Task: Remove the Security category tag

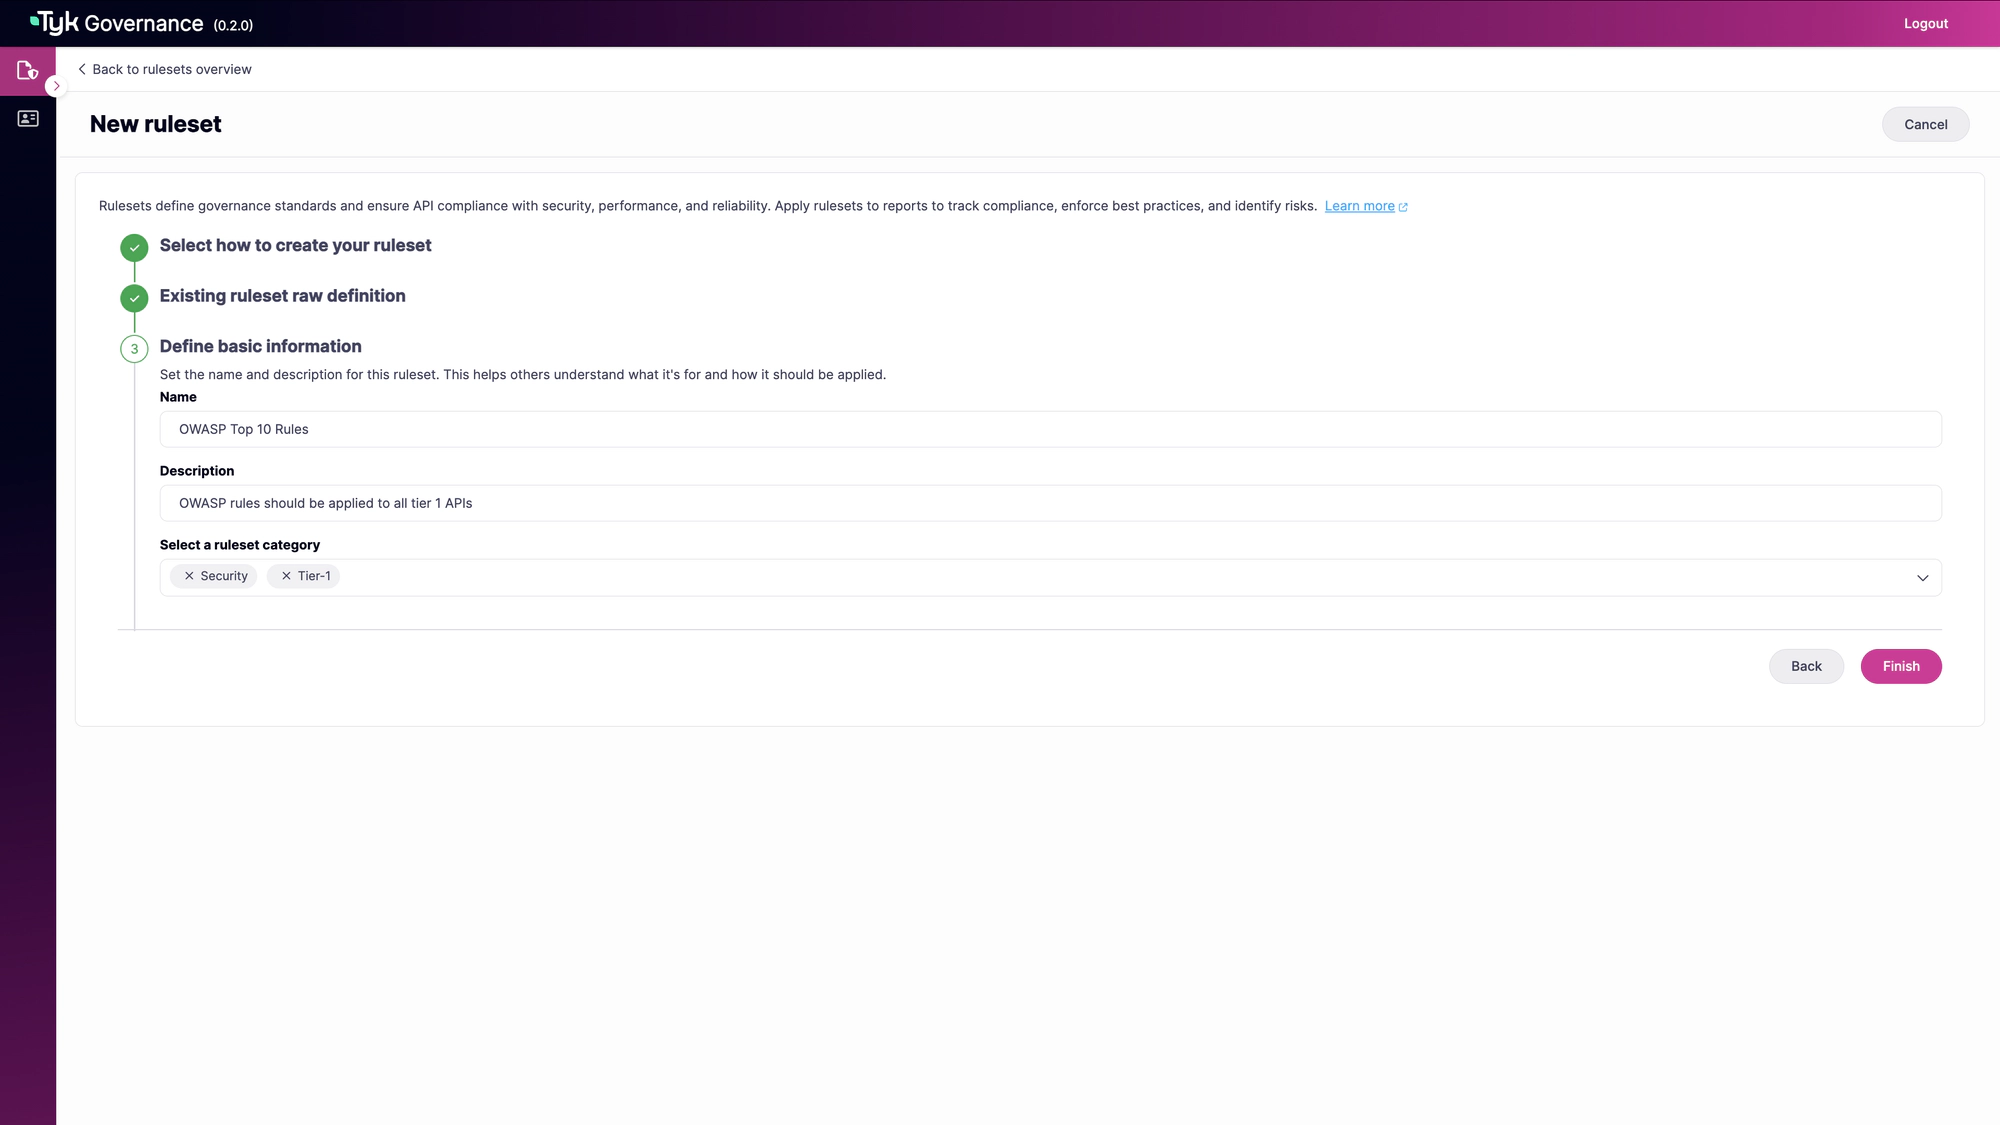Action: click(x=189, y=576)
